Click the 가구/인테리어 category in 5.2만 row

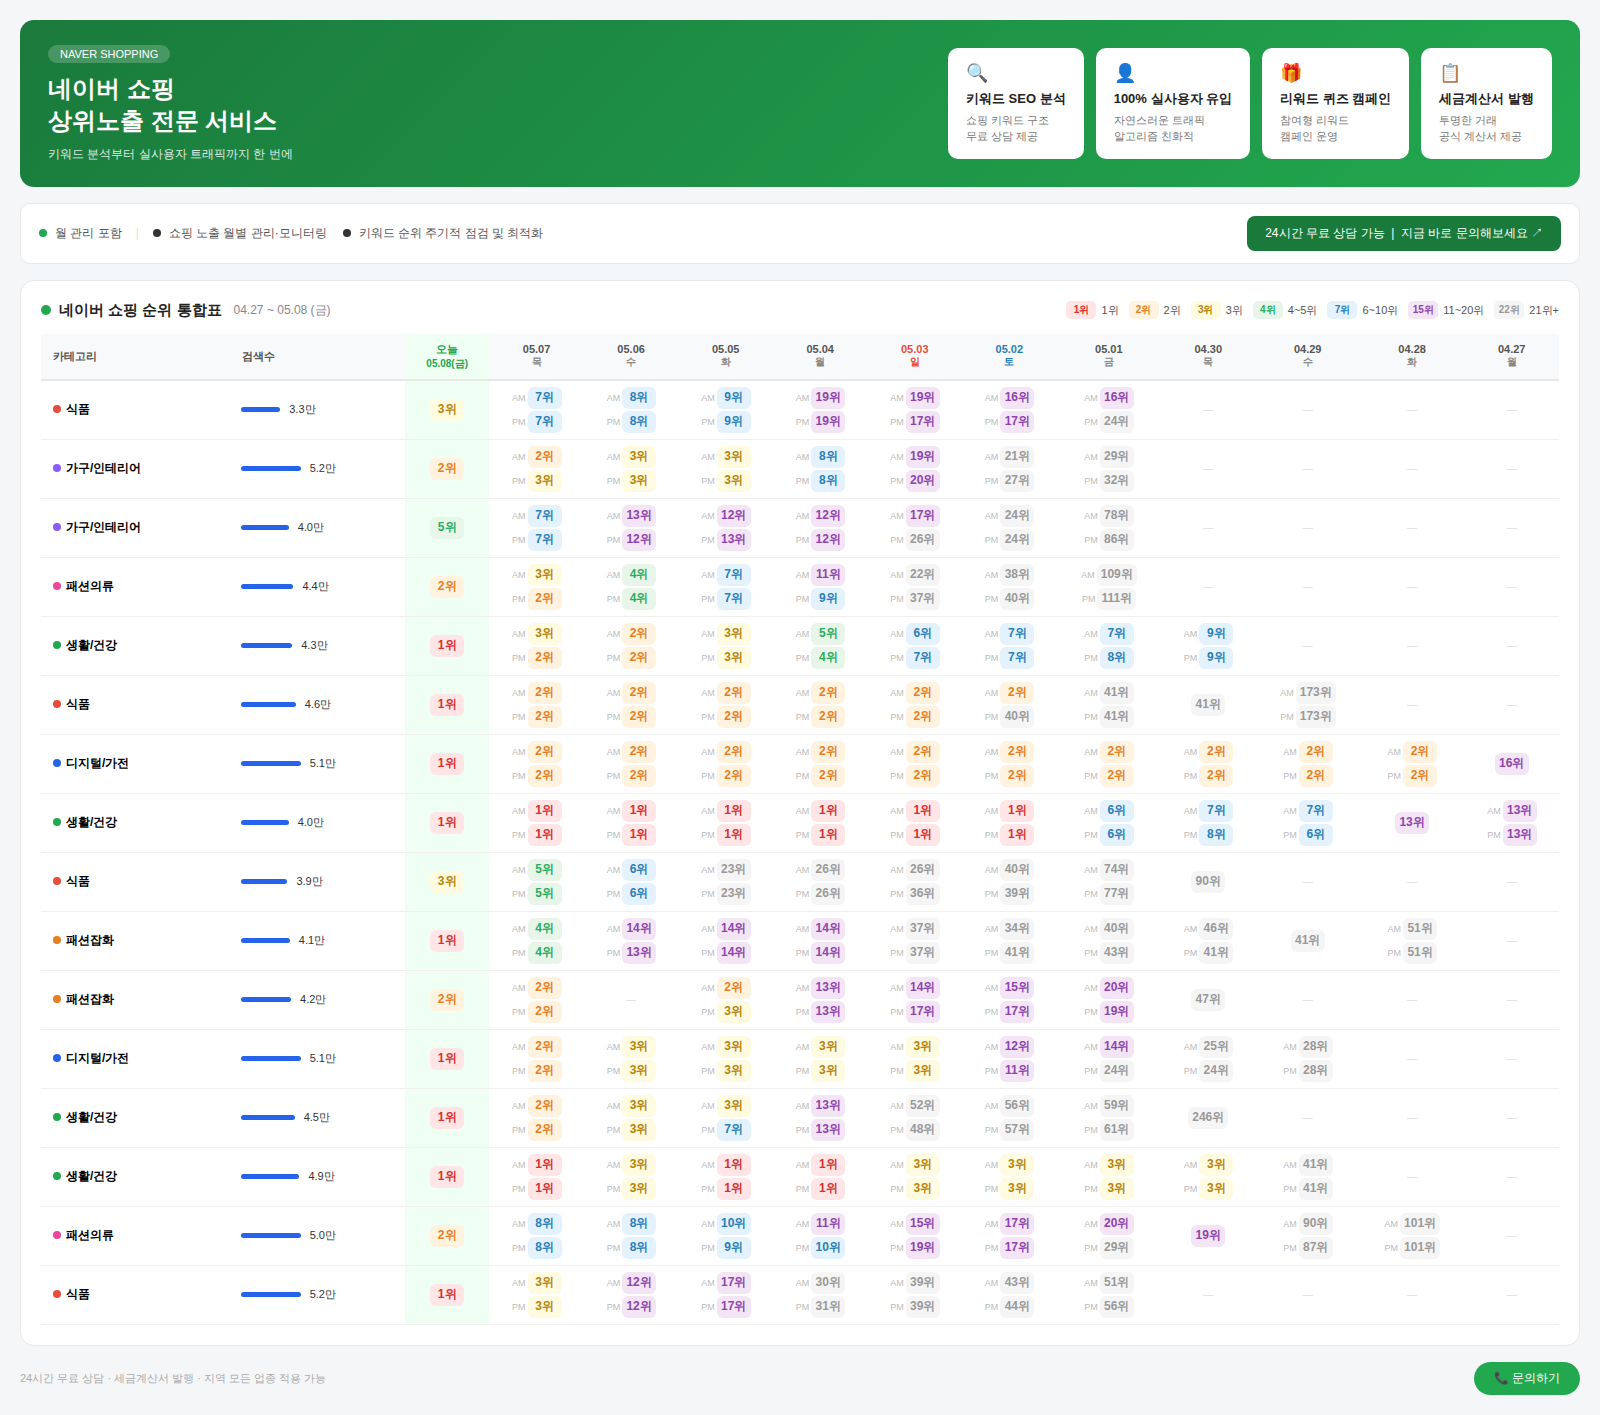[103, 468]
